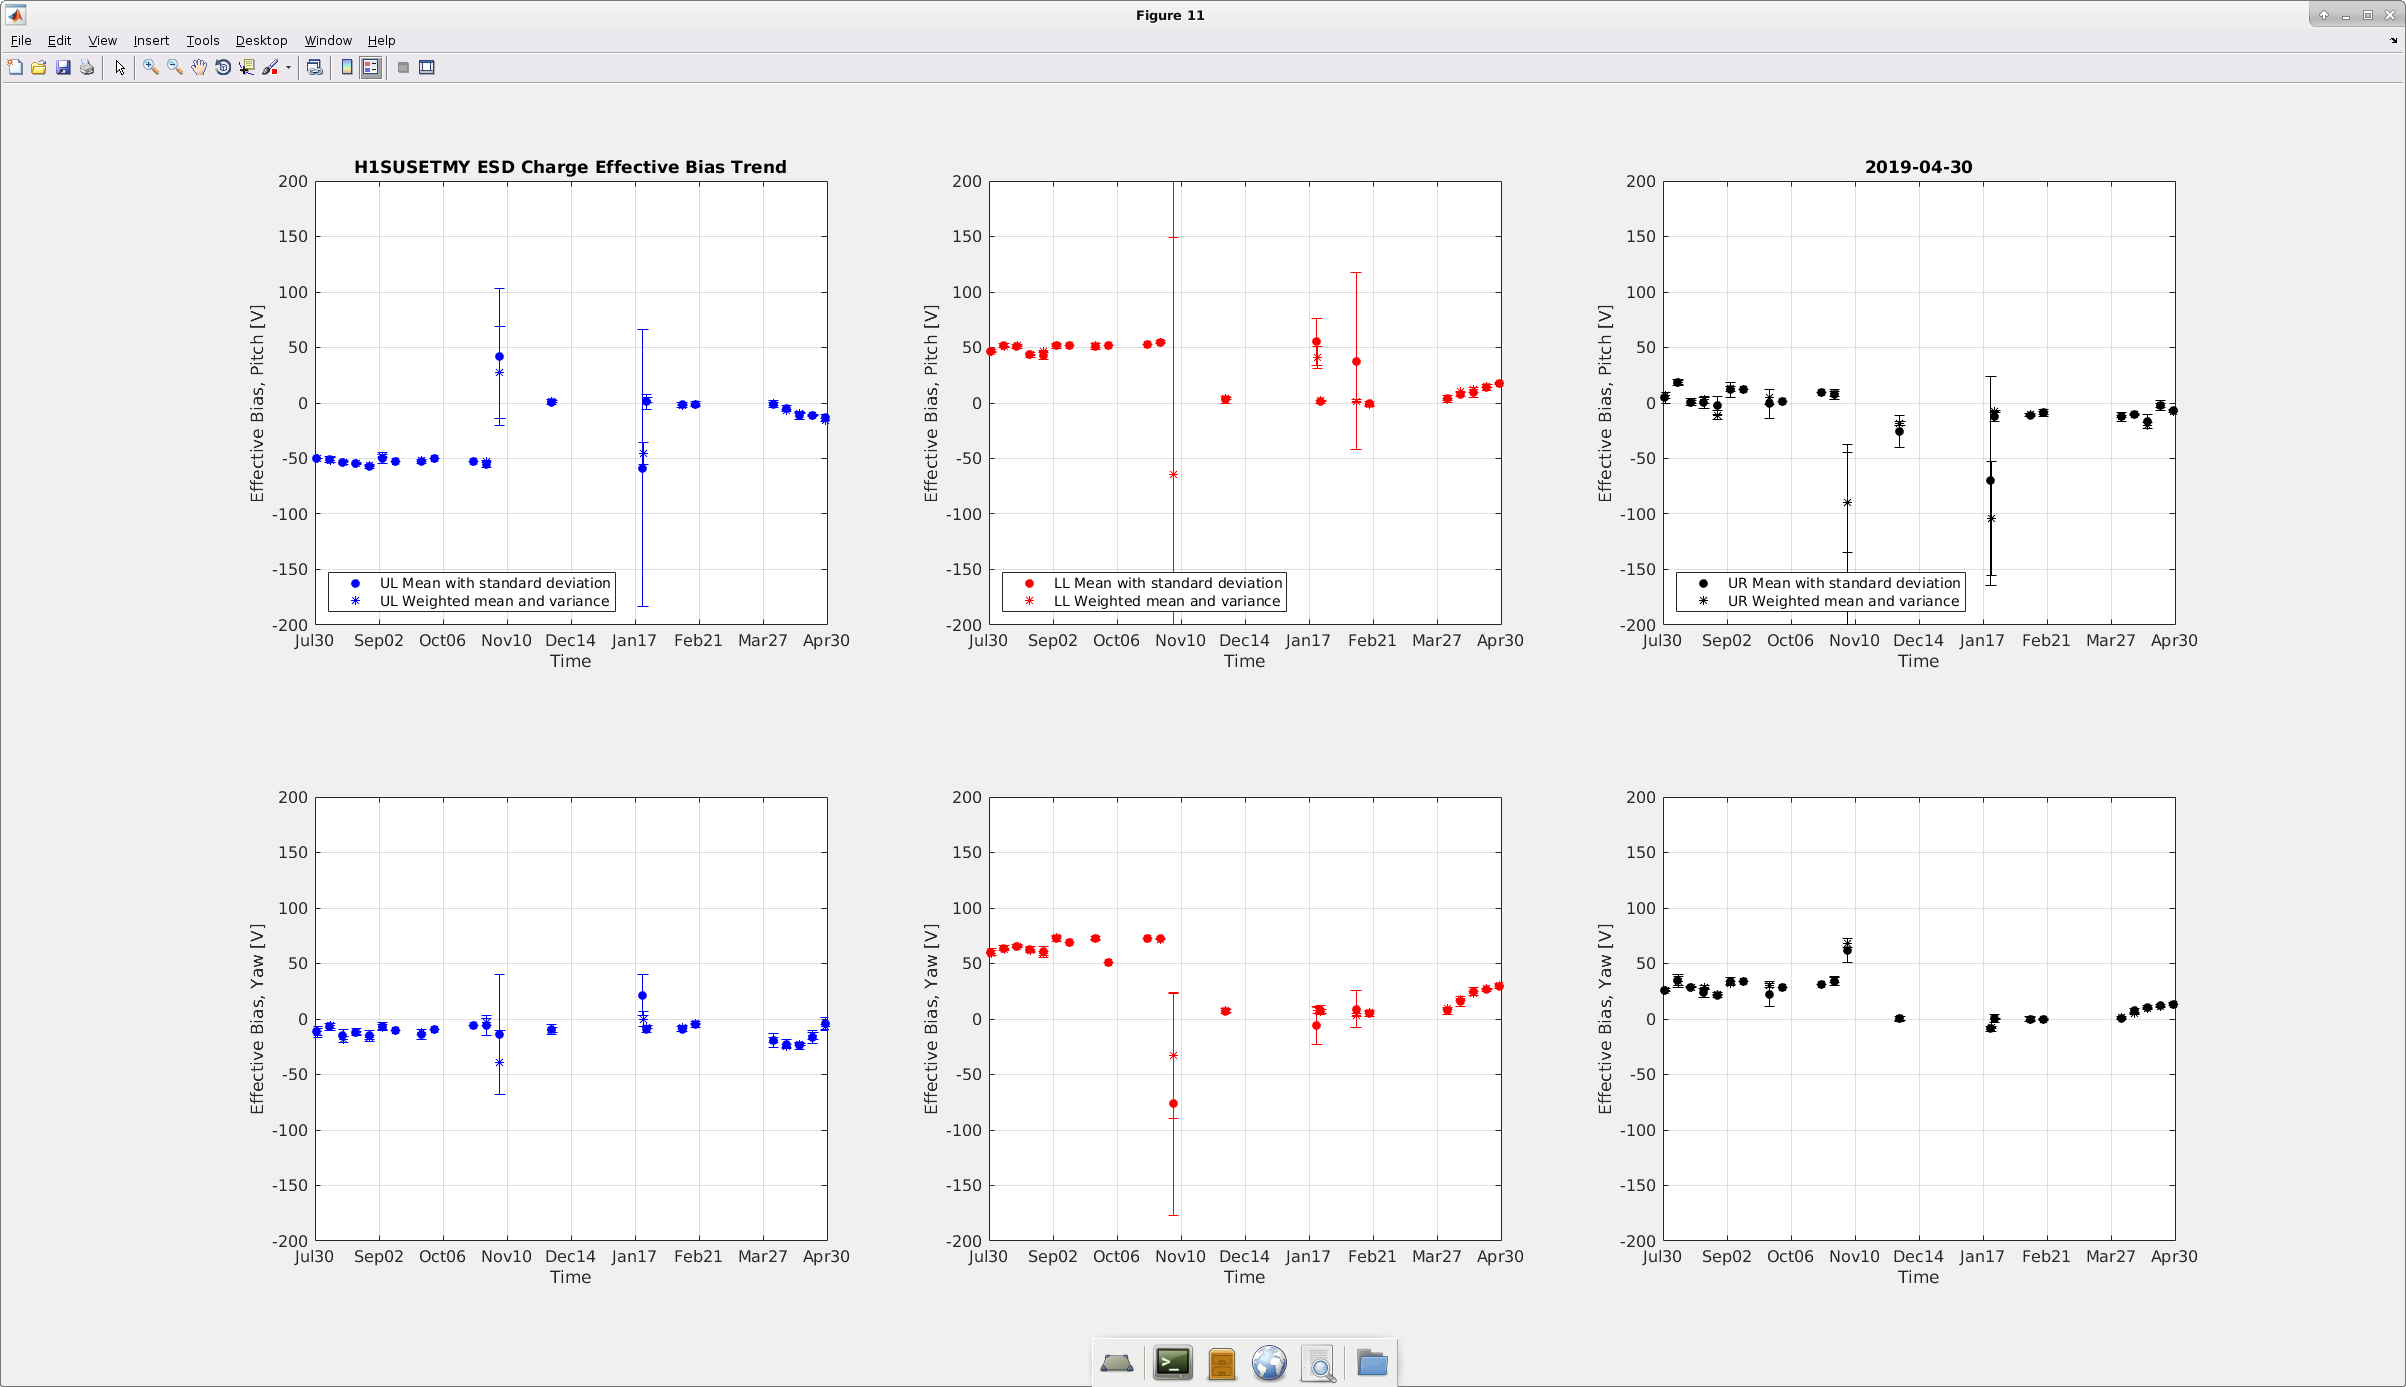2406x1387 pixels.
Task: Open the File menu
Action: 21,41
